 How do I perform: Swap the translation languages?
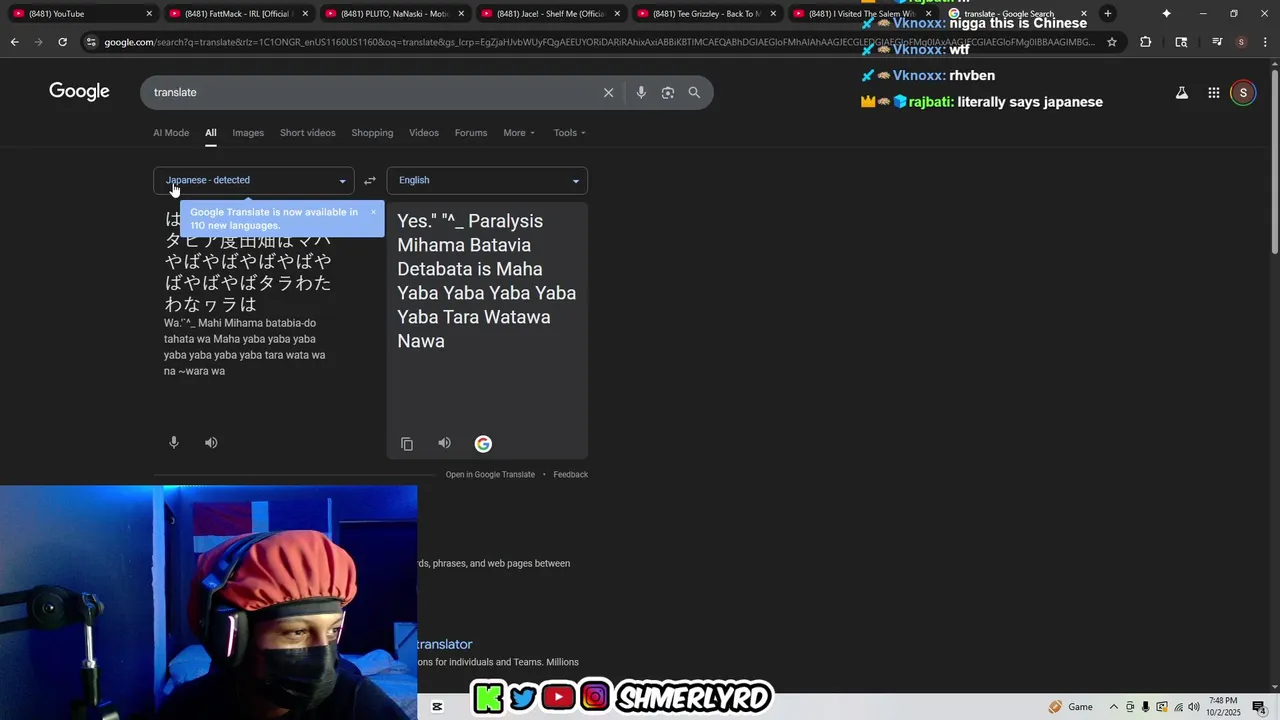[370, 181]
